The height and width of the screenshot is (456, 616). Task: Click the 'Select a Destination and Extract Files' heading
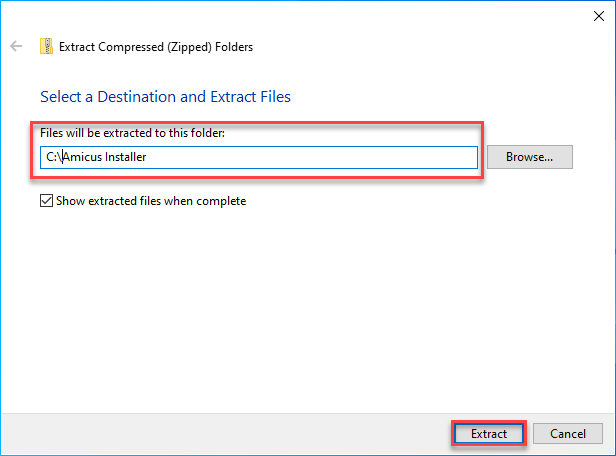tap(165, 97)
